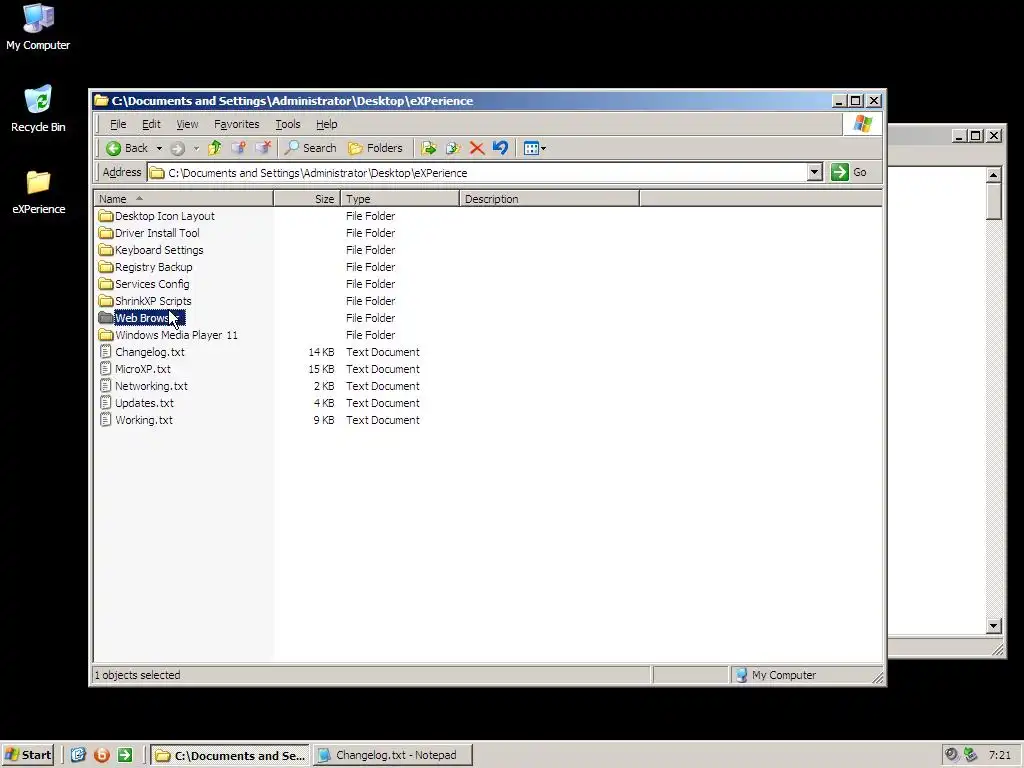This screenshot has height=768, width=1024.
Task: Click Text Document type of Networking.txt
Action: point(383,386)
